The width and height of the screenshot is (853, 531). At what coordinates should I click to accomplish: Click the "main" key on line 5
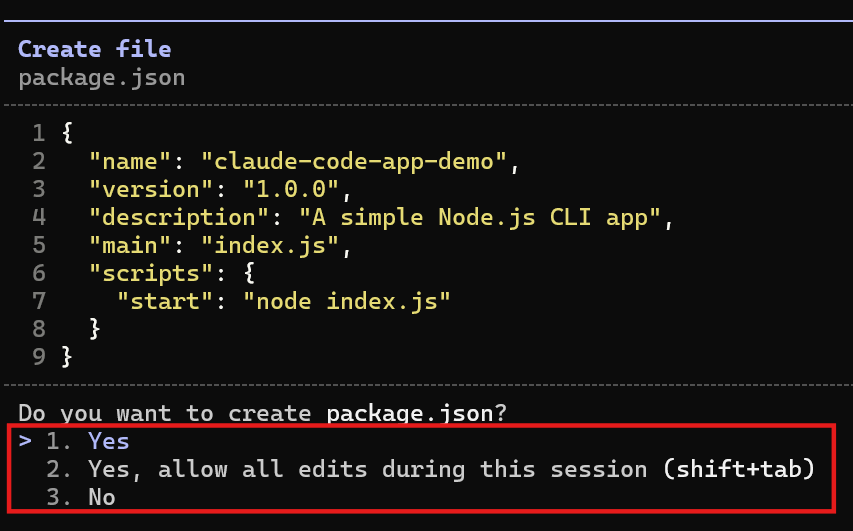tap(131, 245)
